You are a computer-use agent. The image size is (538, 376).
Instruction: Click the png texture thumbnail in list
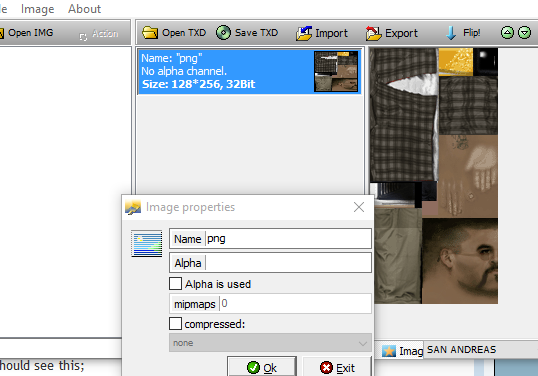336,71
